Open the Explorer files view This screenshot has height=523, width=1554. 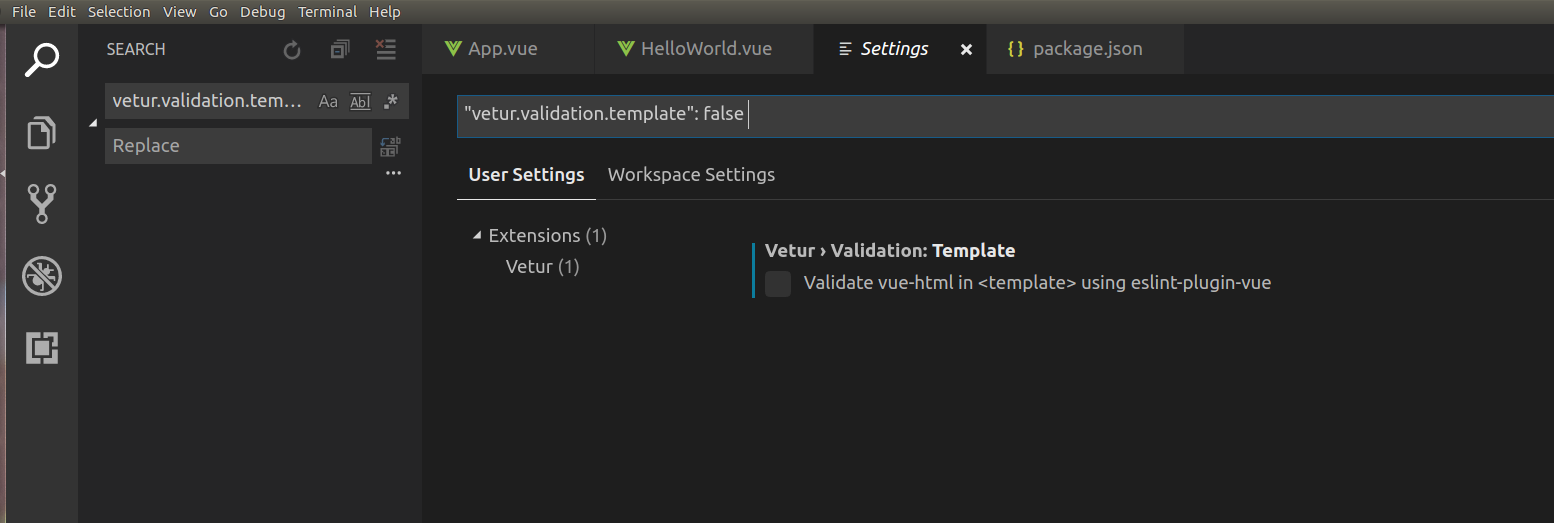[41, 133]
